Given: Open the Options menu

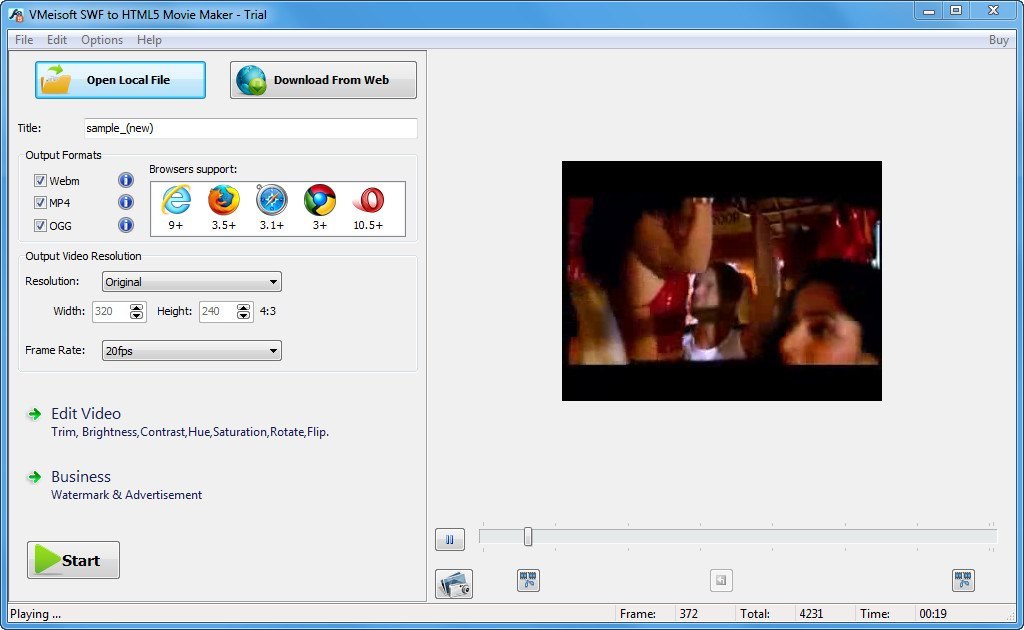Looking at the screenshot, I should pos(101,40).
